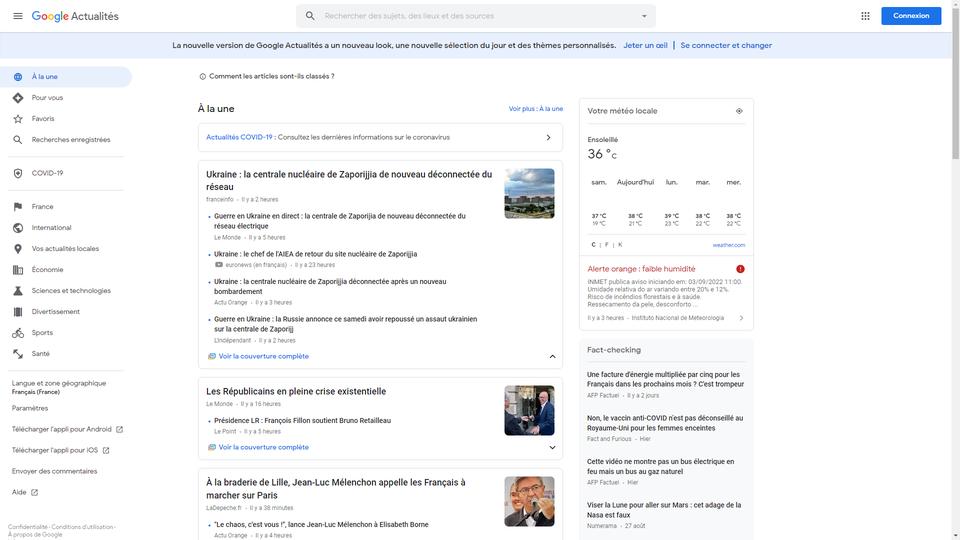Click the search magnifier icon

click(310, 16)
